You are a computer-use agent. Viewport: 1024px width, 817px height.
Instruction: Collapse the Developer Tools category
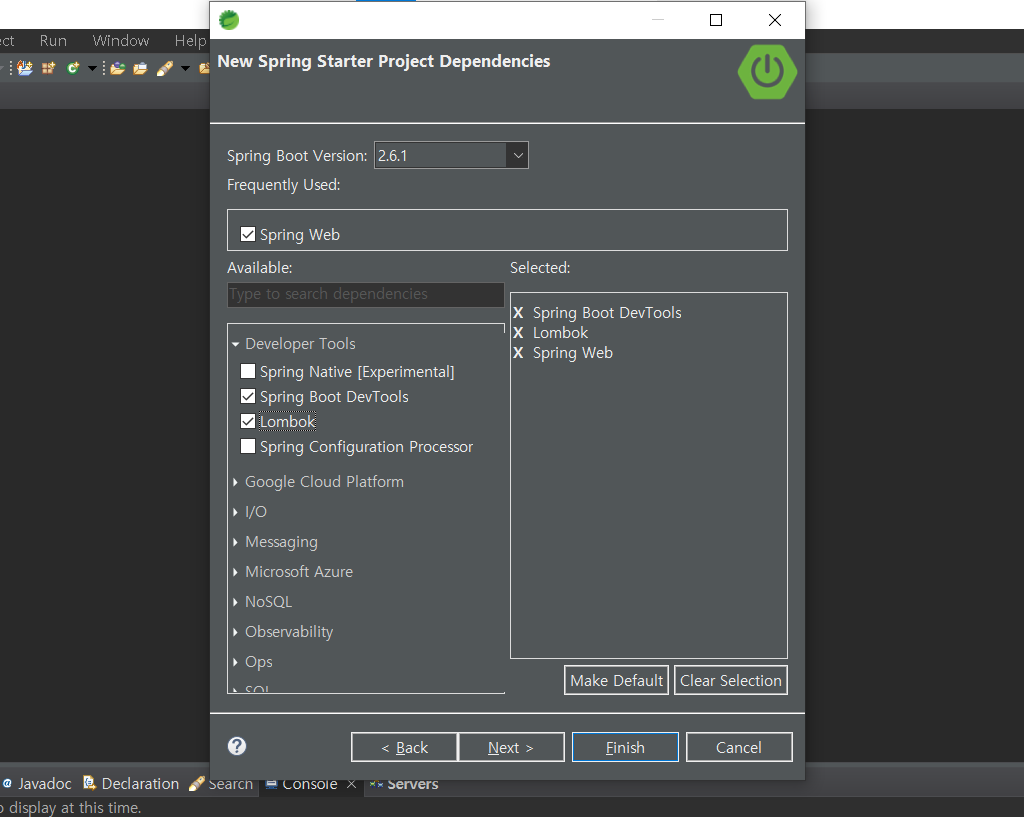[x=236, y=344]
